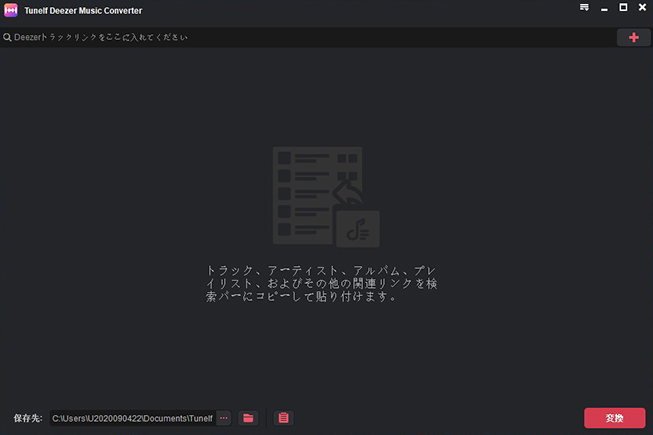
Task: Click the Tunelf Deezer Music Converter title
Action: tap(83, 11)
